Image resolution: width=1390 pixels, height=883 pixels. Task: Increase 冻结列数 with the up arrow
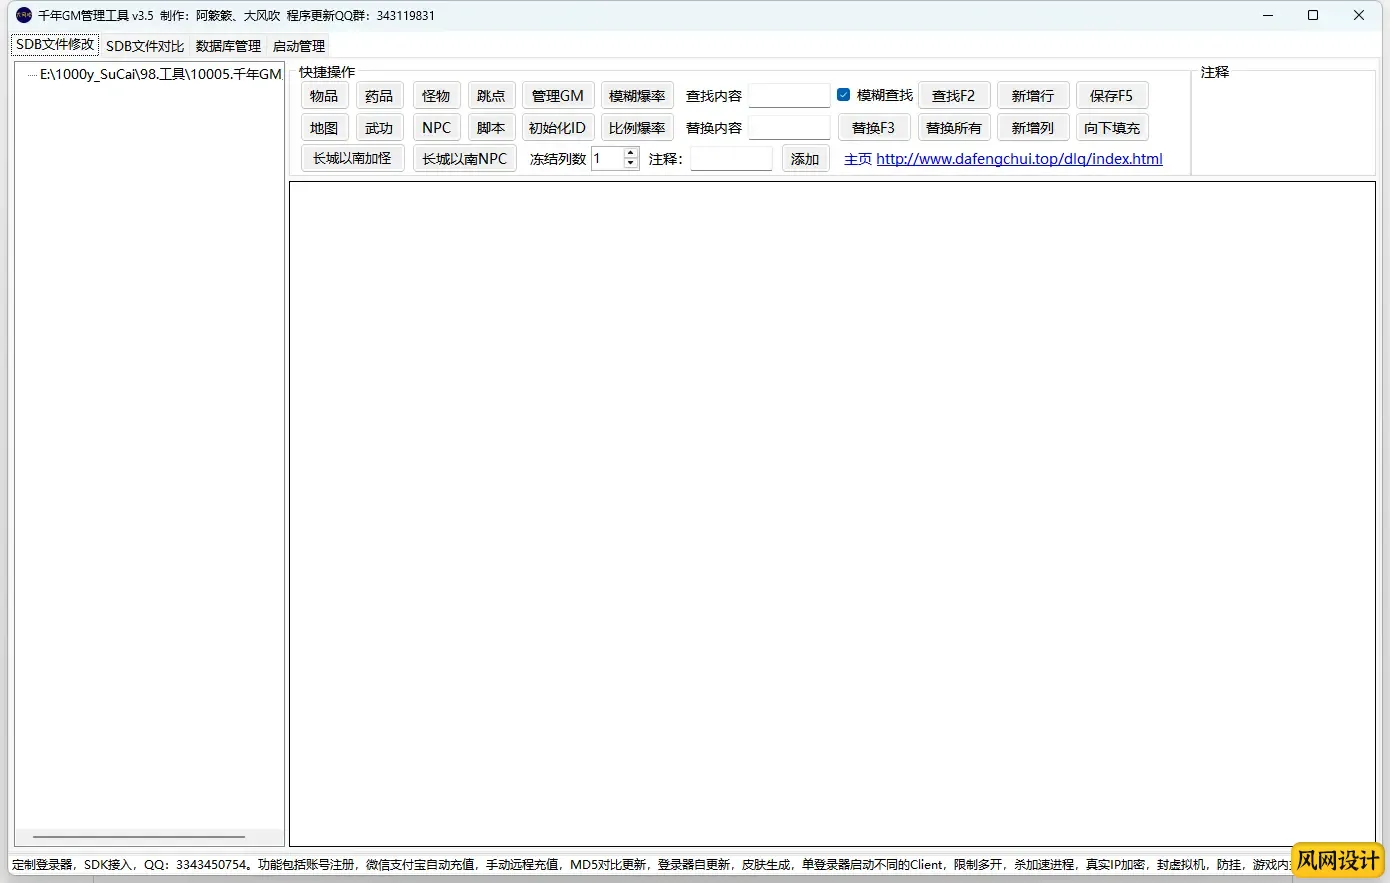tap(631, 153)
